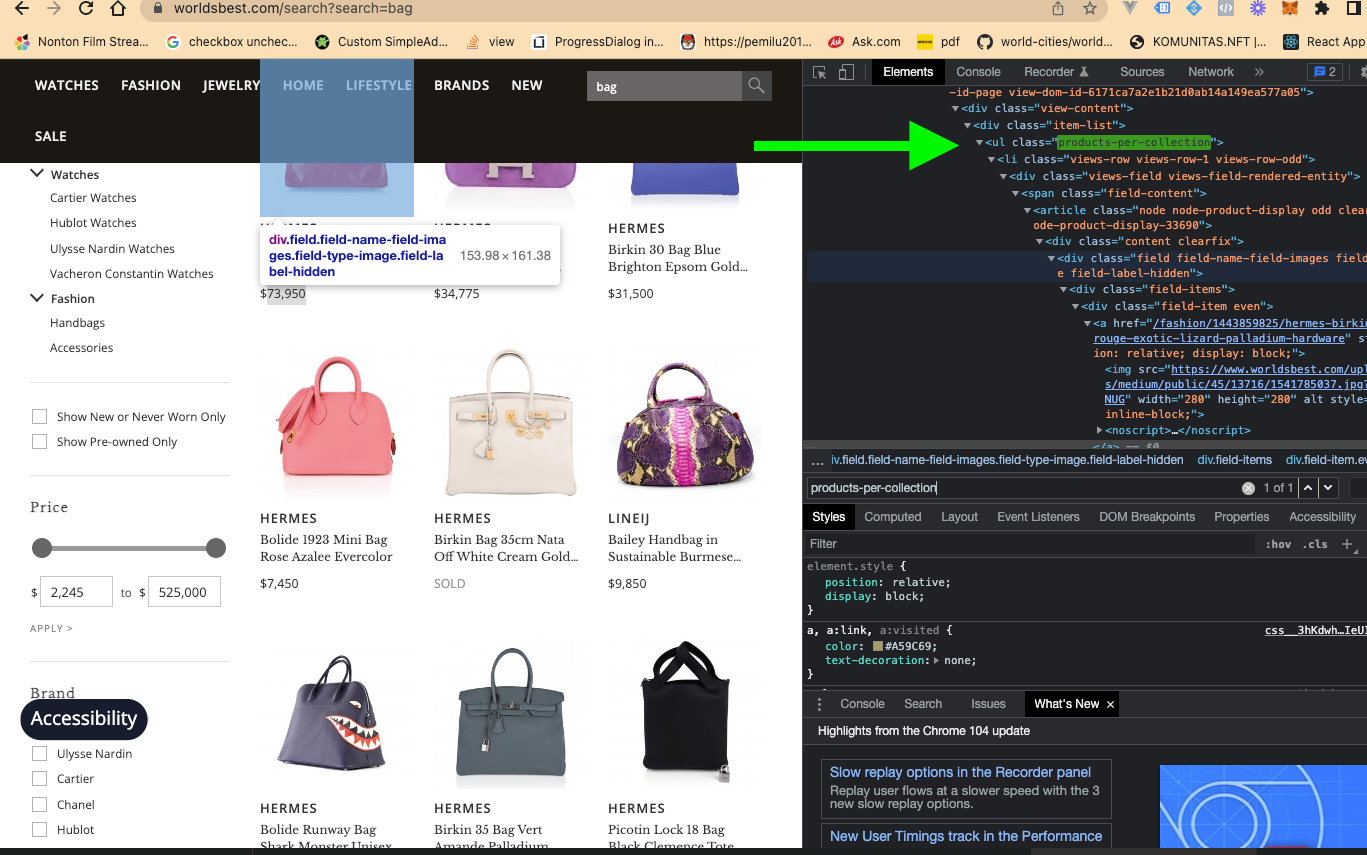The image size is (1367, 855).
Task: Switch to the Console tab in DevTools
Action: (978, 72)
